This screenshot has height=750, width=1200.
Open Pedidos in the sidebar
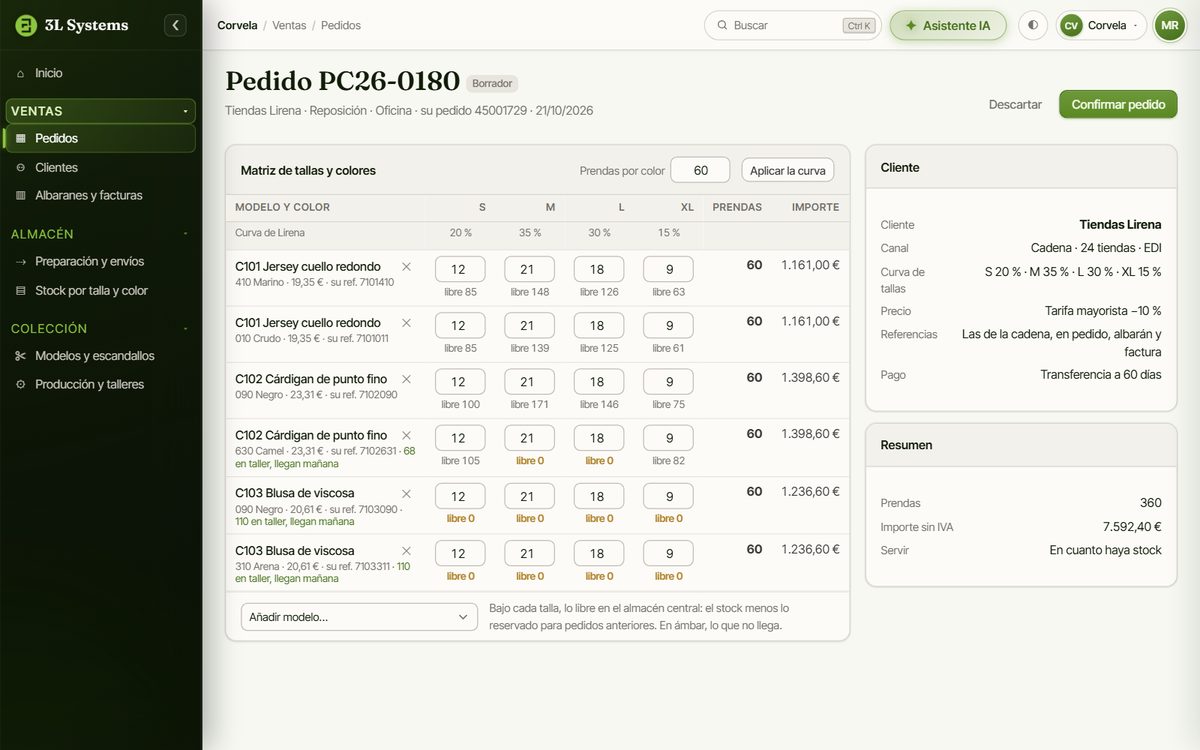click(101, 138)
